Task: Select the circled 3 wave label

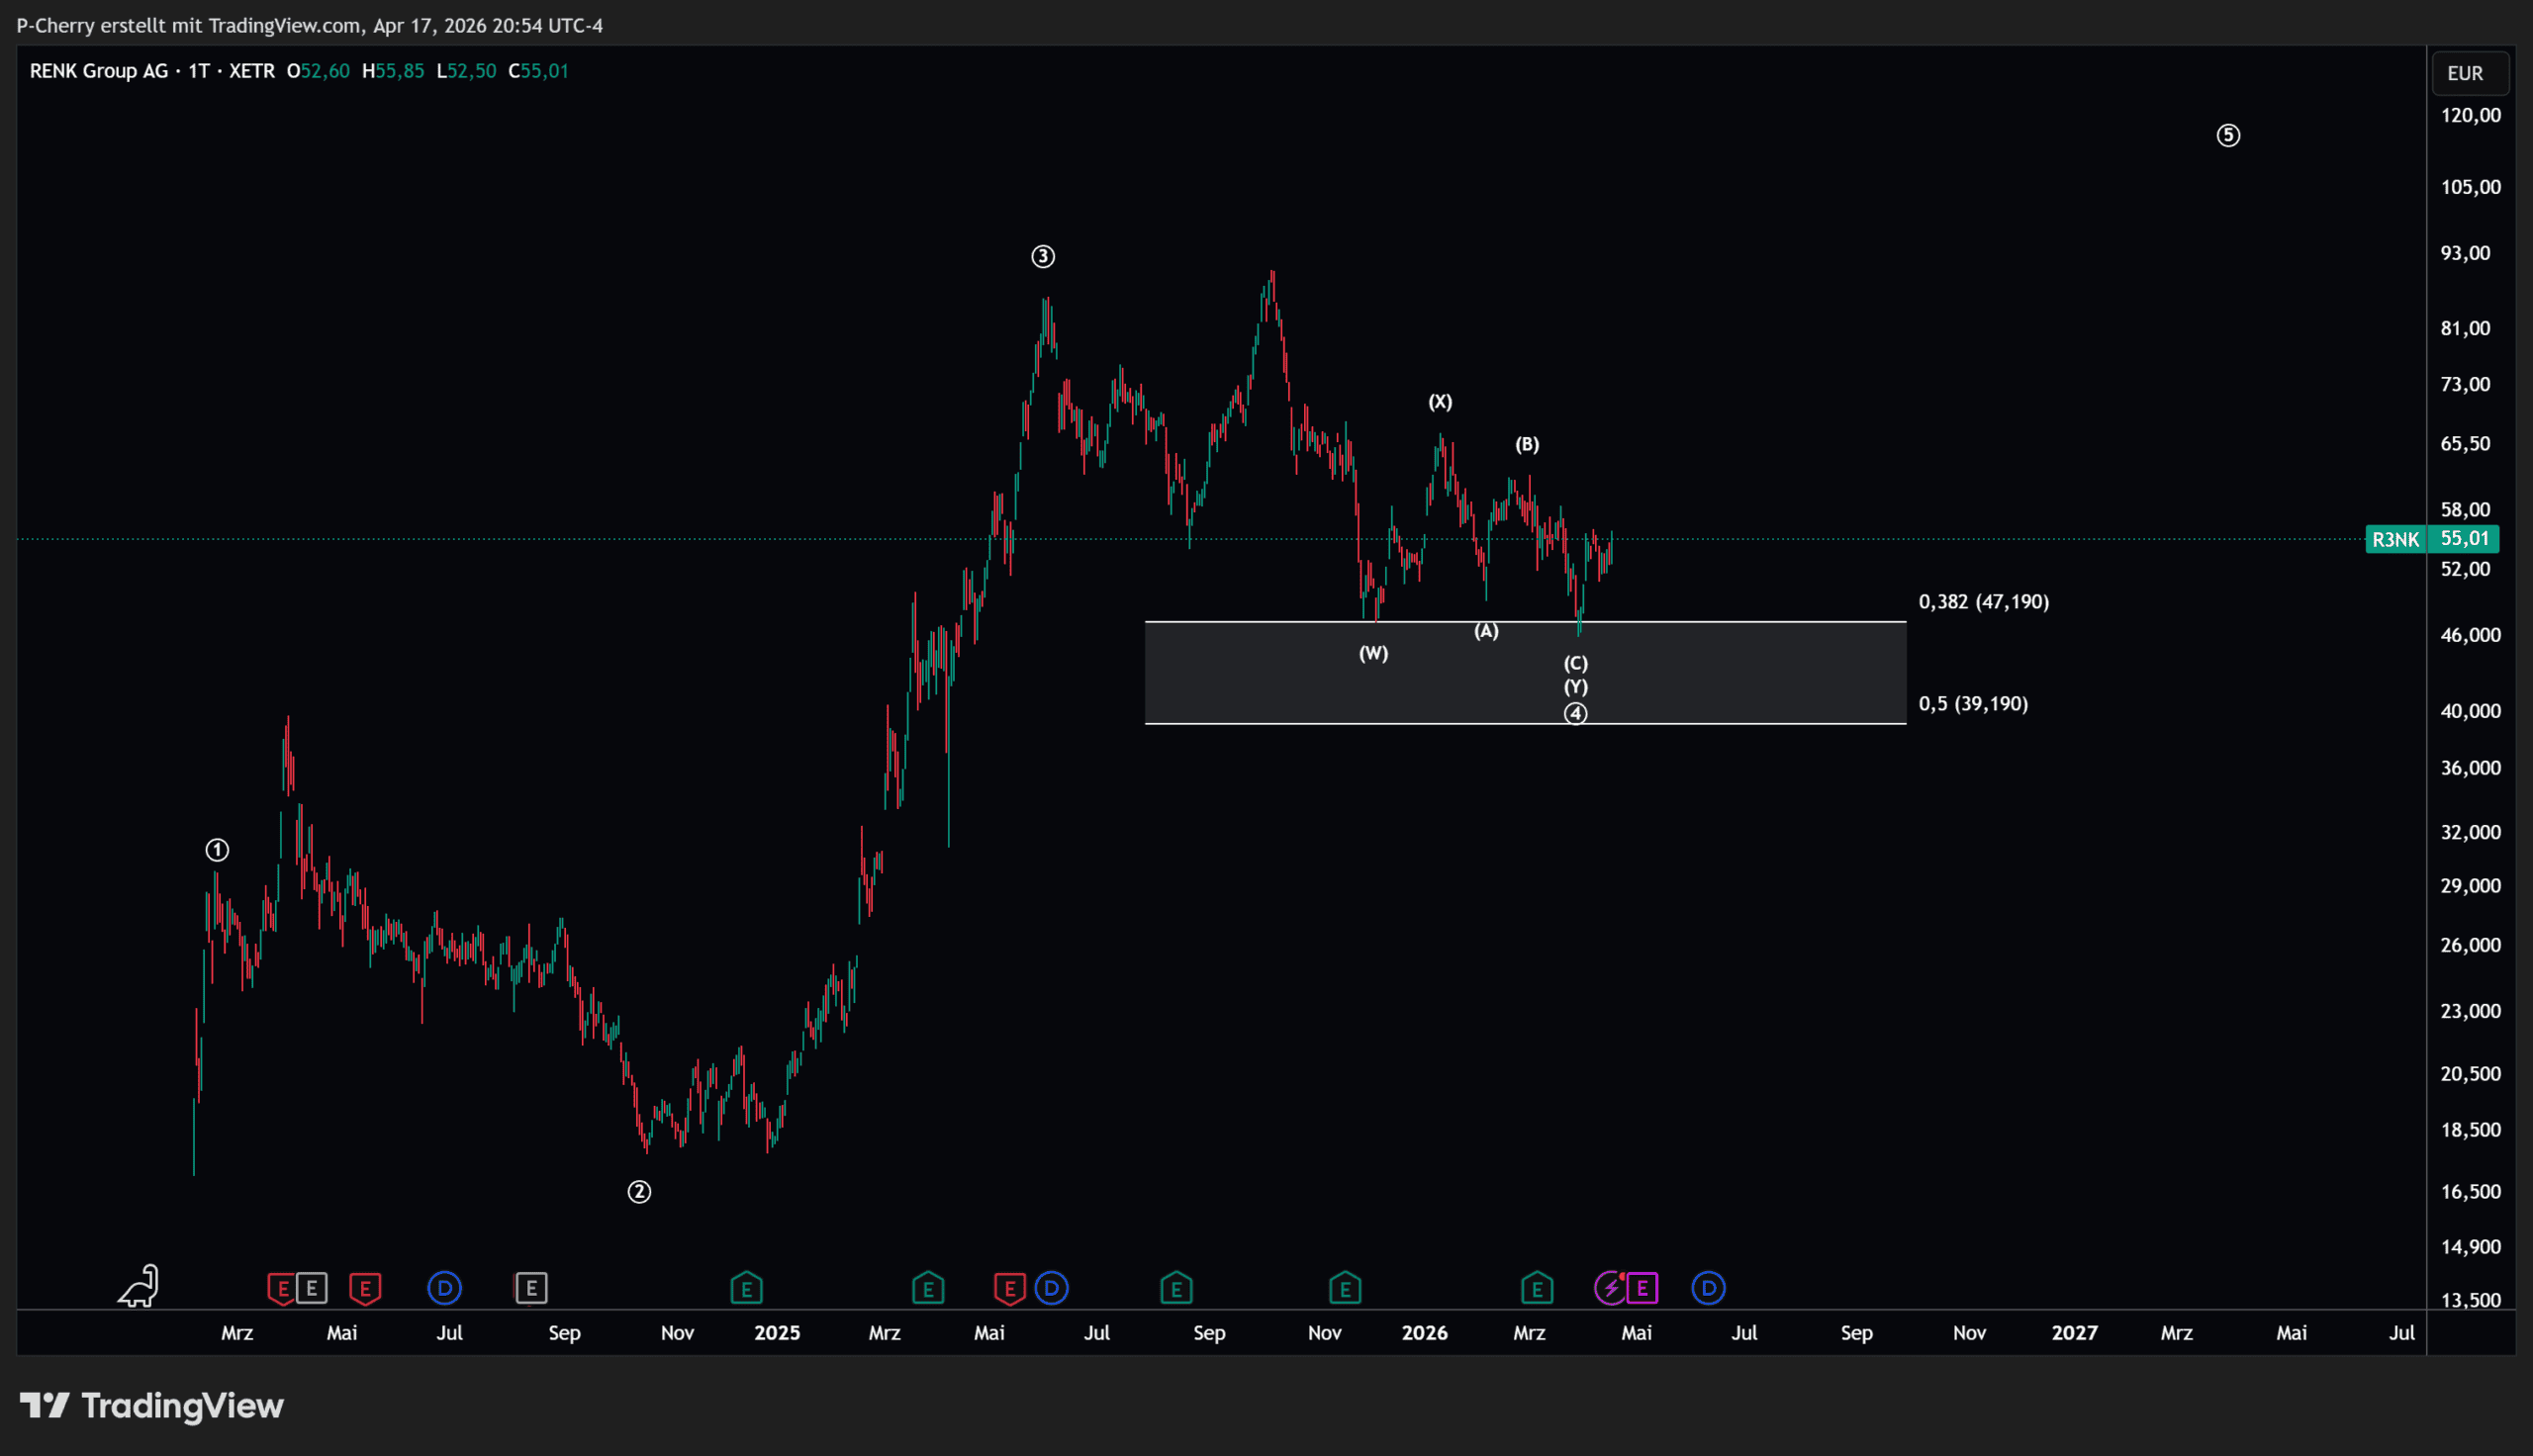Action: click(1043, 257)
